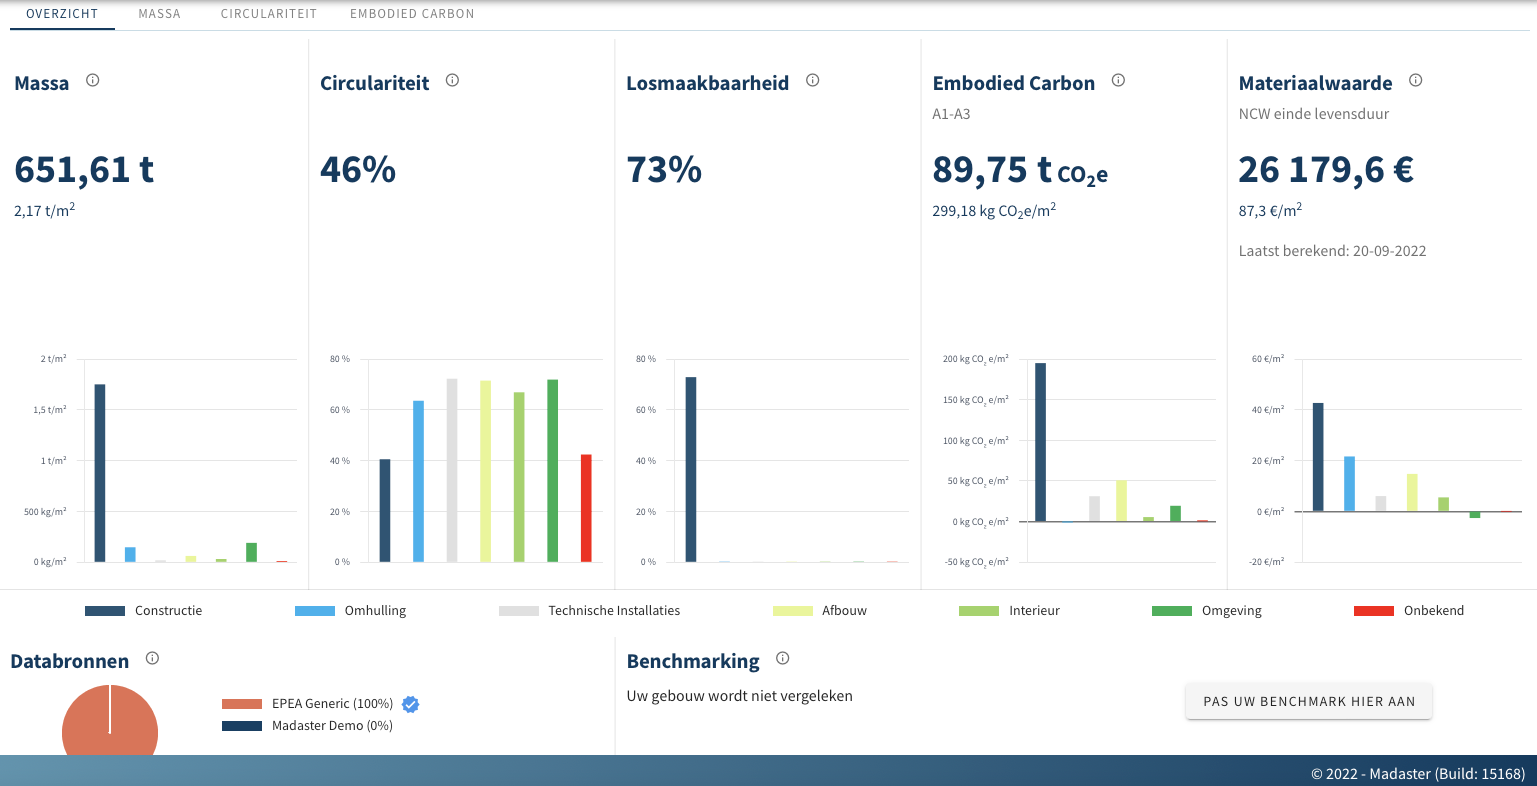Click the info icon next to Embodied Carbon
1537x786 pixels.
click(1118, 81)
